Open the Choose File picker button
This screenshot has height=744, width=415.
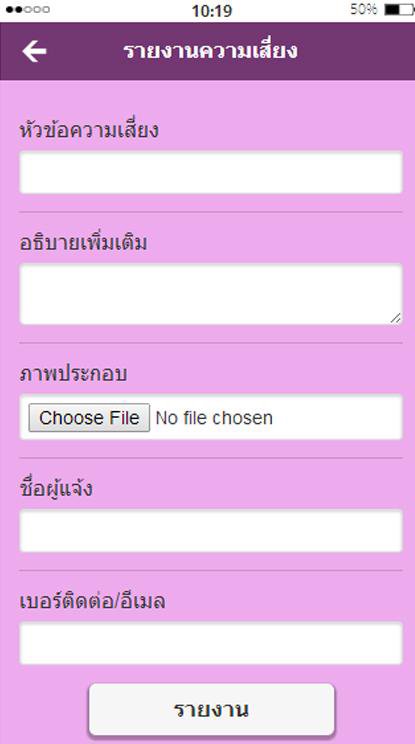coord(89,418)
